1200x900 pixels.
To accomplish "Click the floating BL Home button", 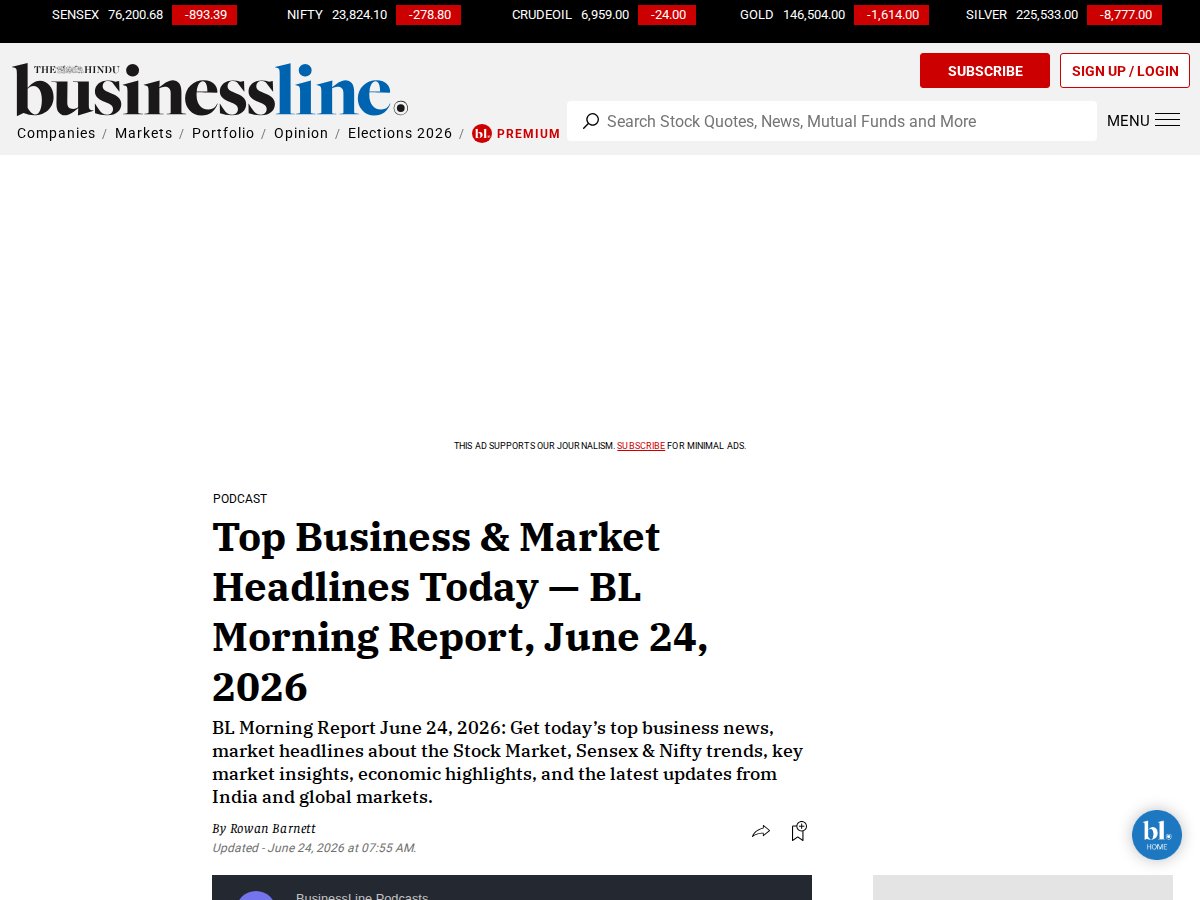I will (x=1157, y=835).
